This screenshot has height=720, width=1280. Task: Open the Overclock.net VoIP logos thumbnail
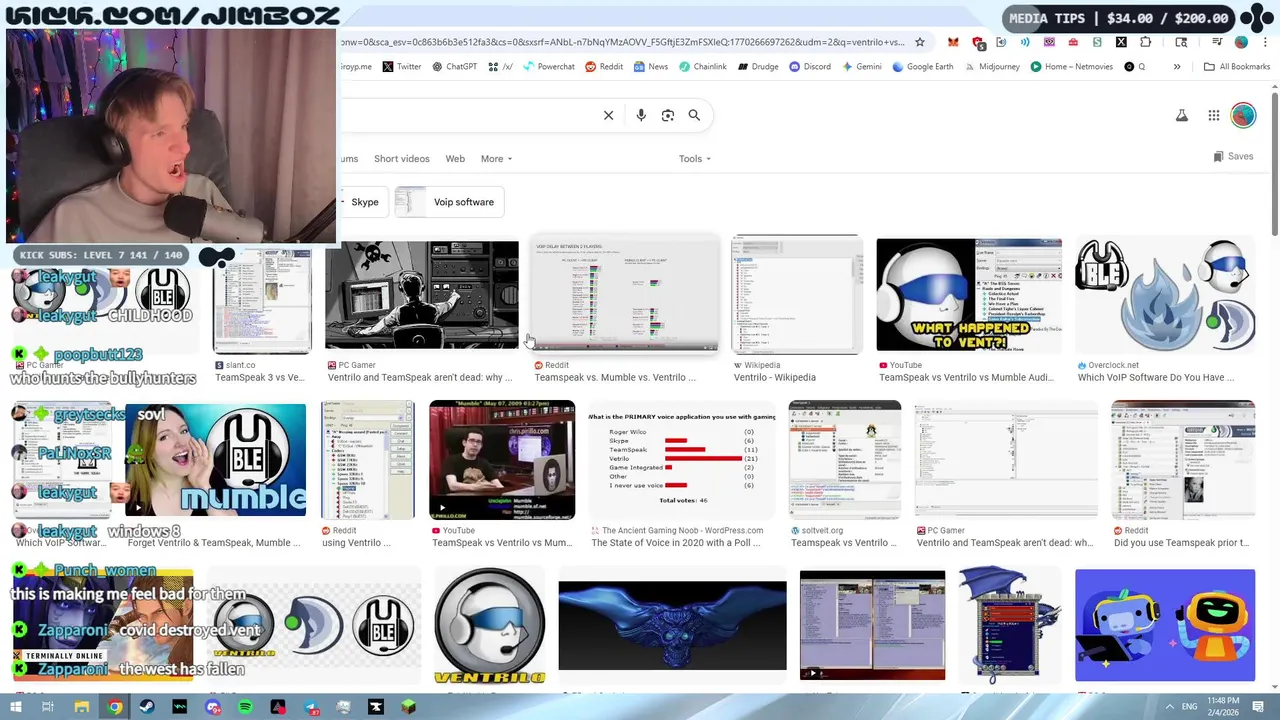click(1165, 295)
